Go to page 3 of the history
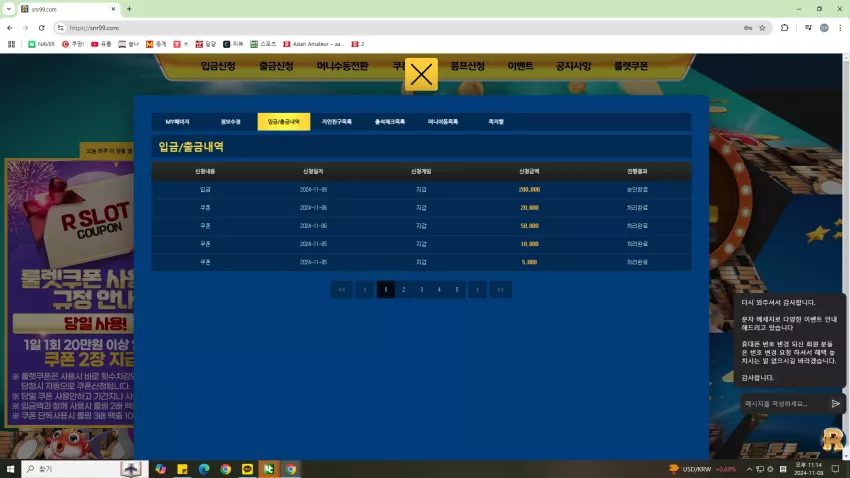850x478 pixels. coord(422,289)
